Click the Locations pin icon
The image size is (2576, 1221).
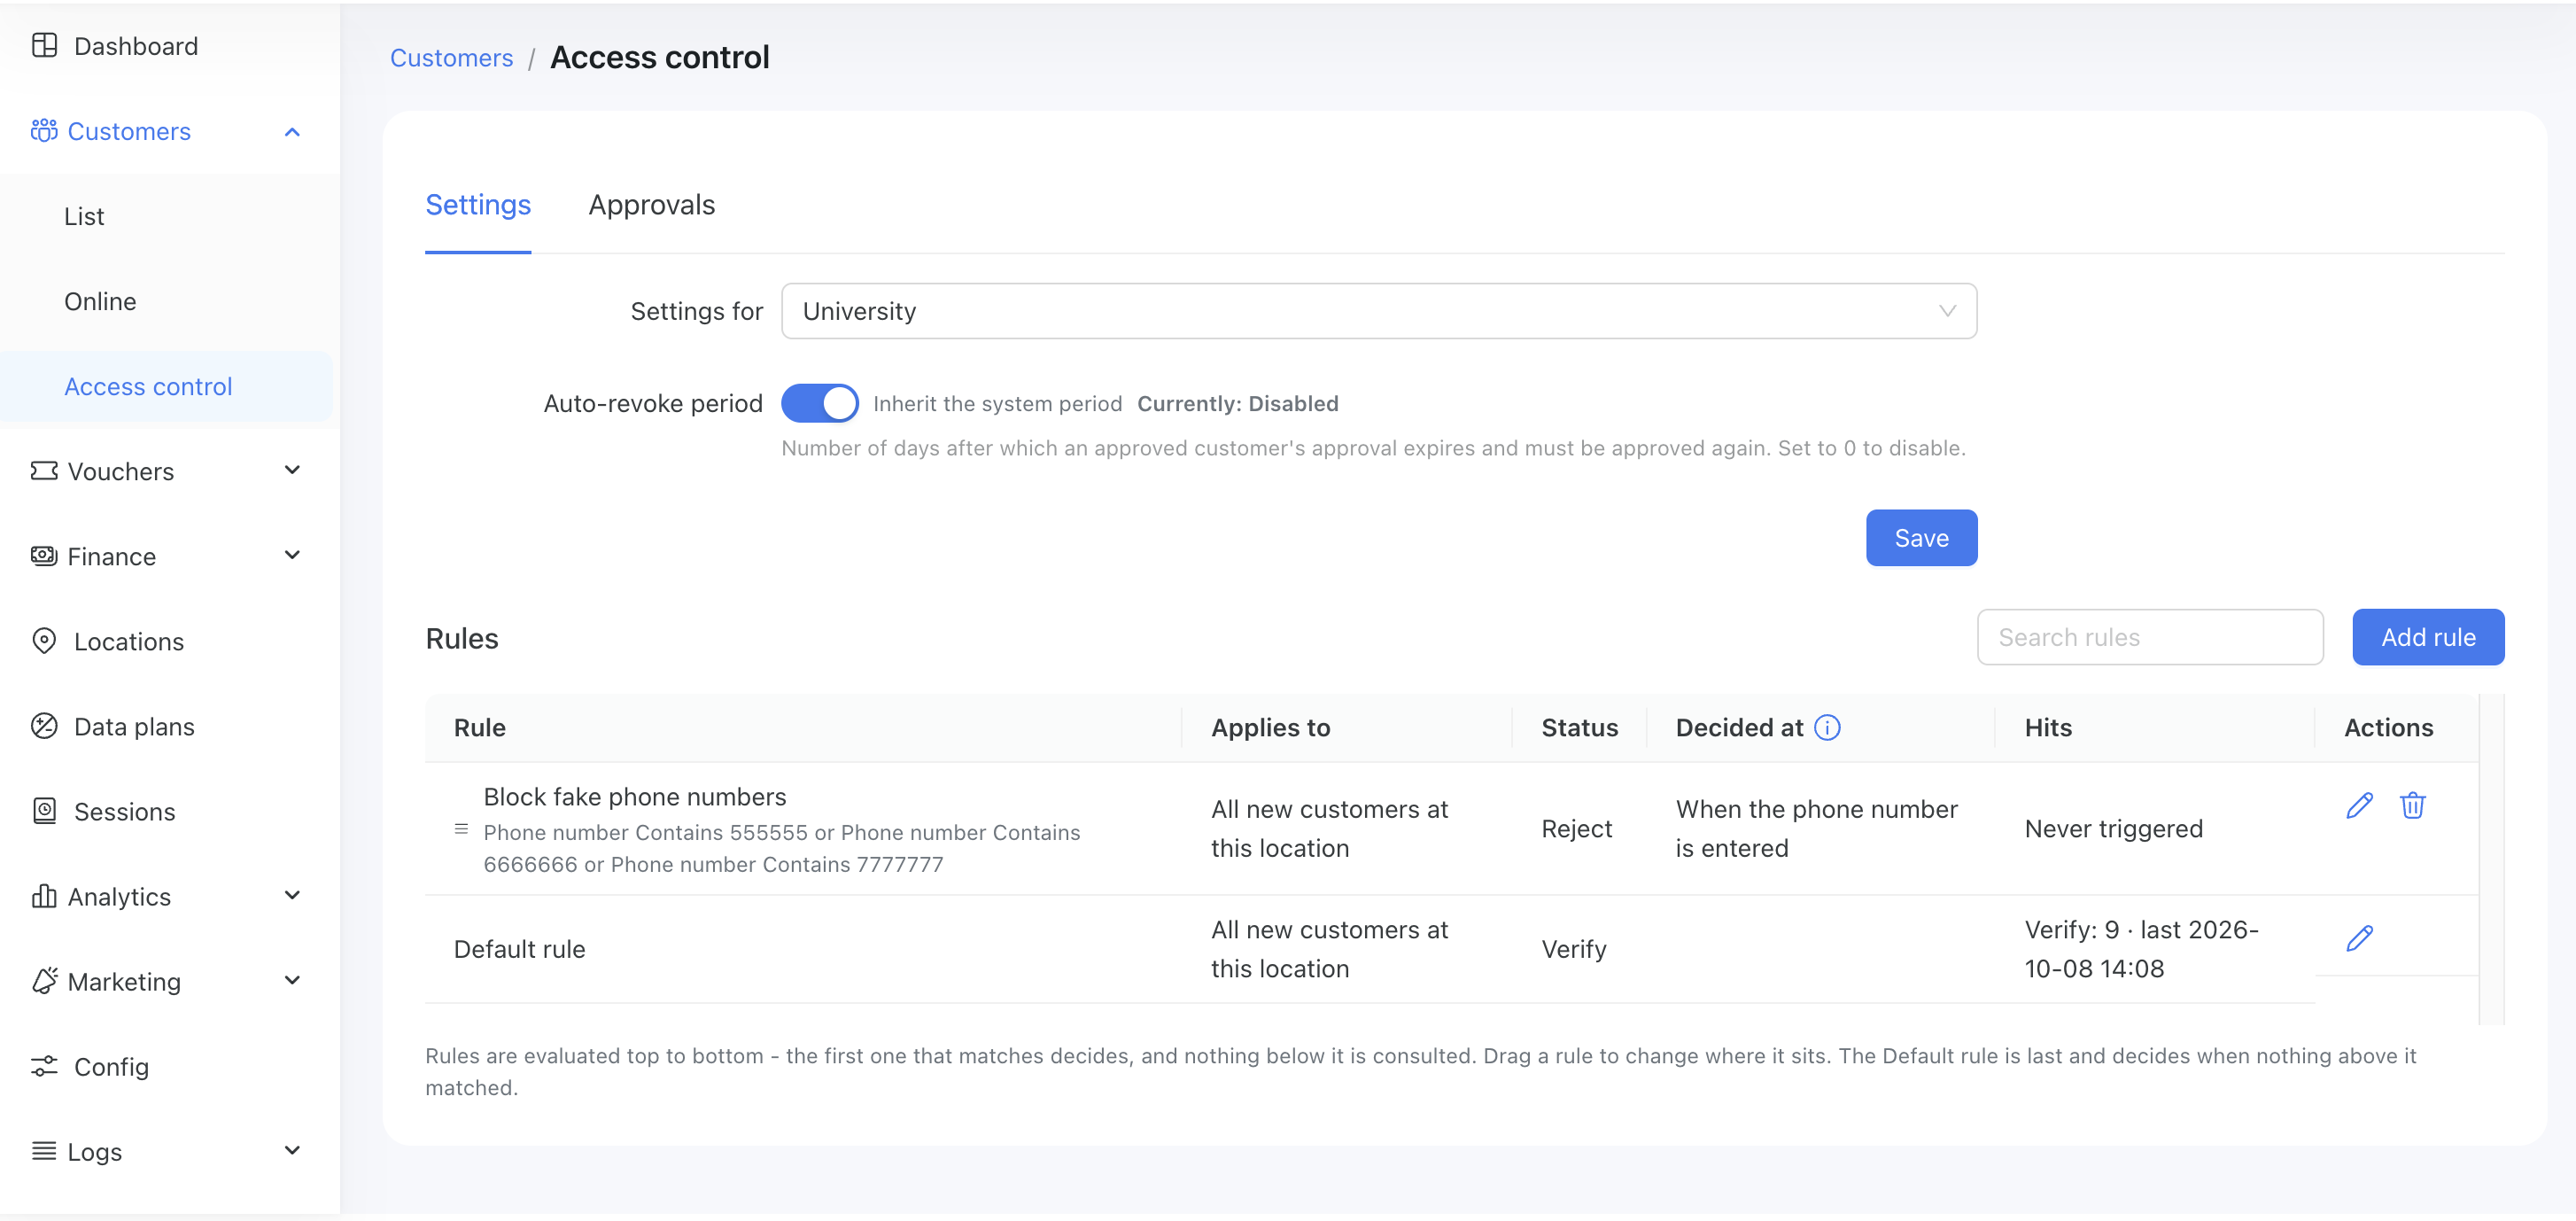[44, 641]
